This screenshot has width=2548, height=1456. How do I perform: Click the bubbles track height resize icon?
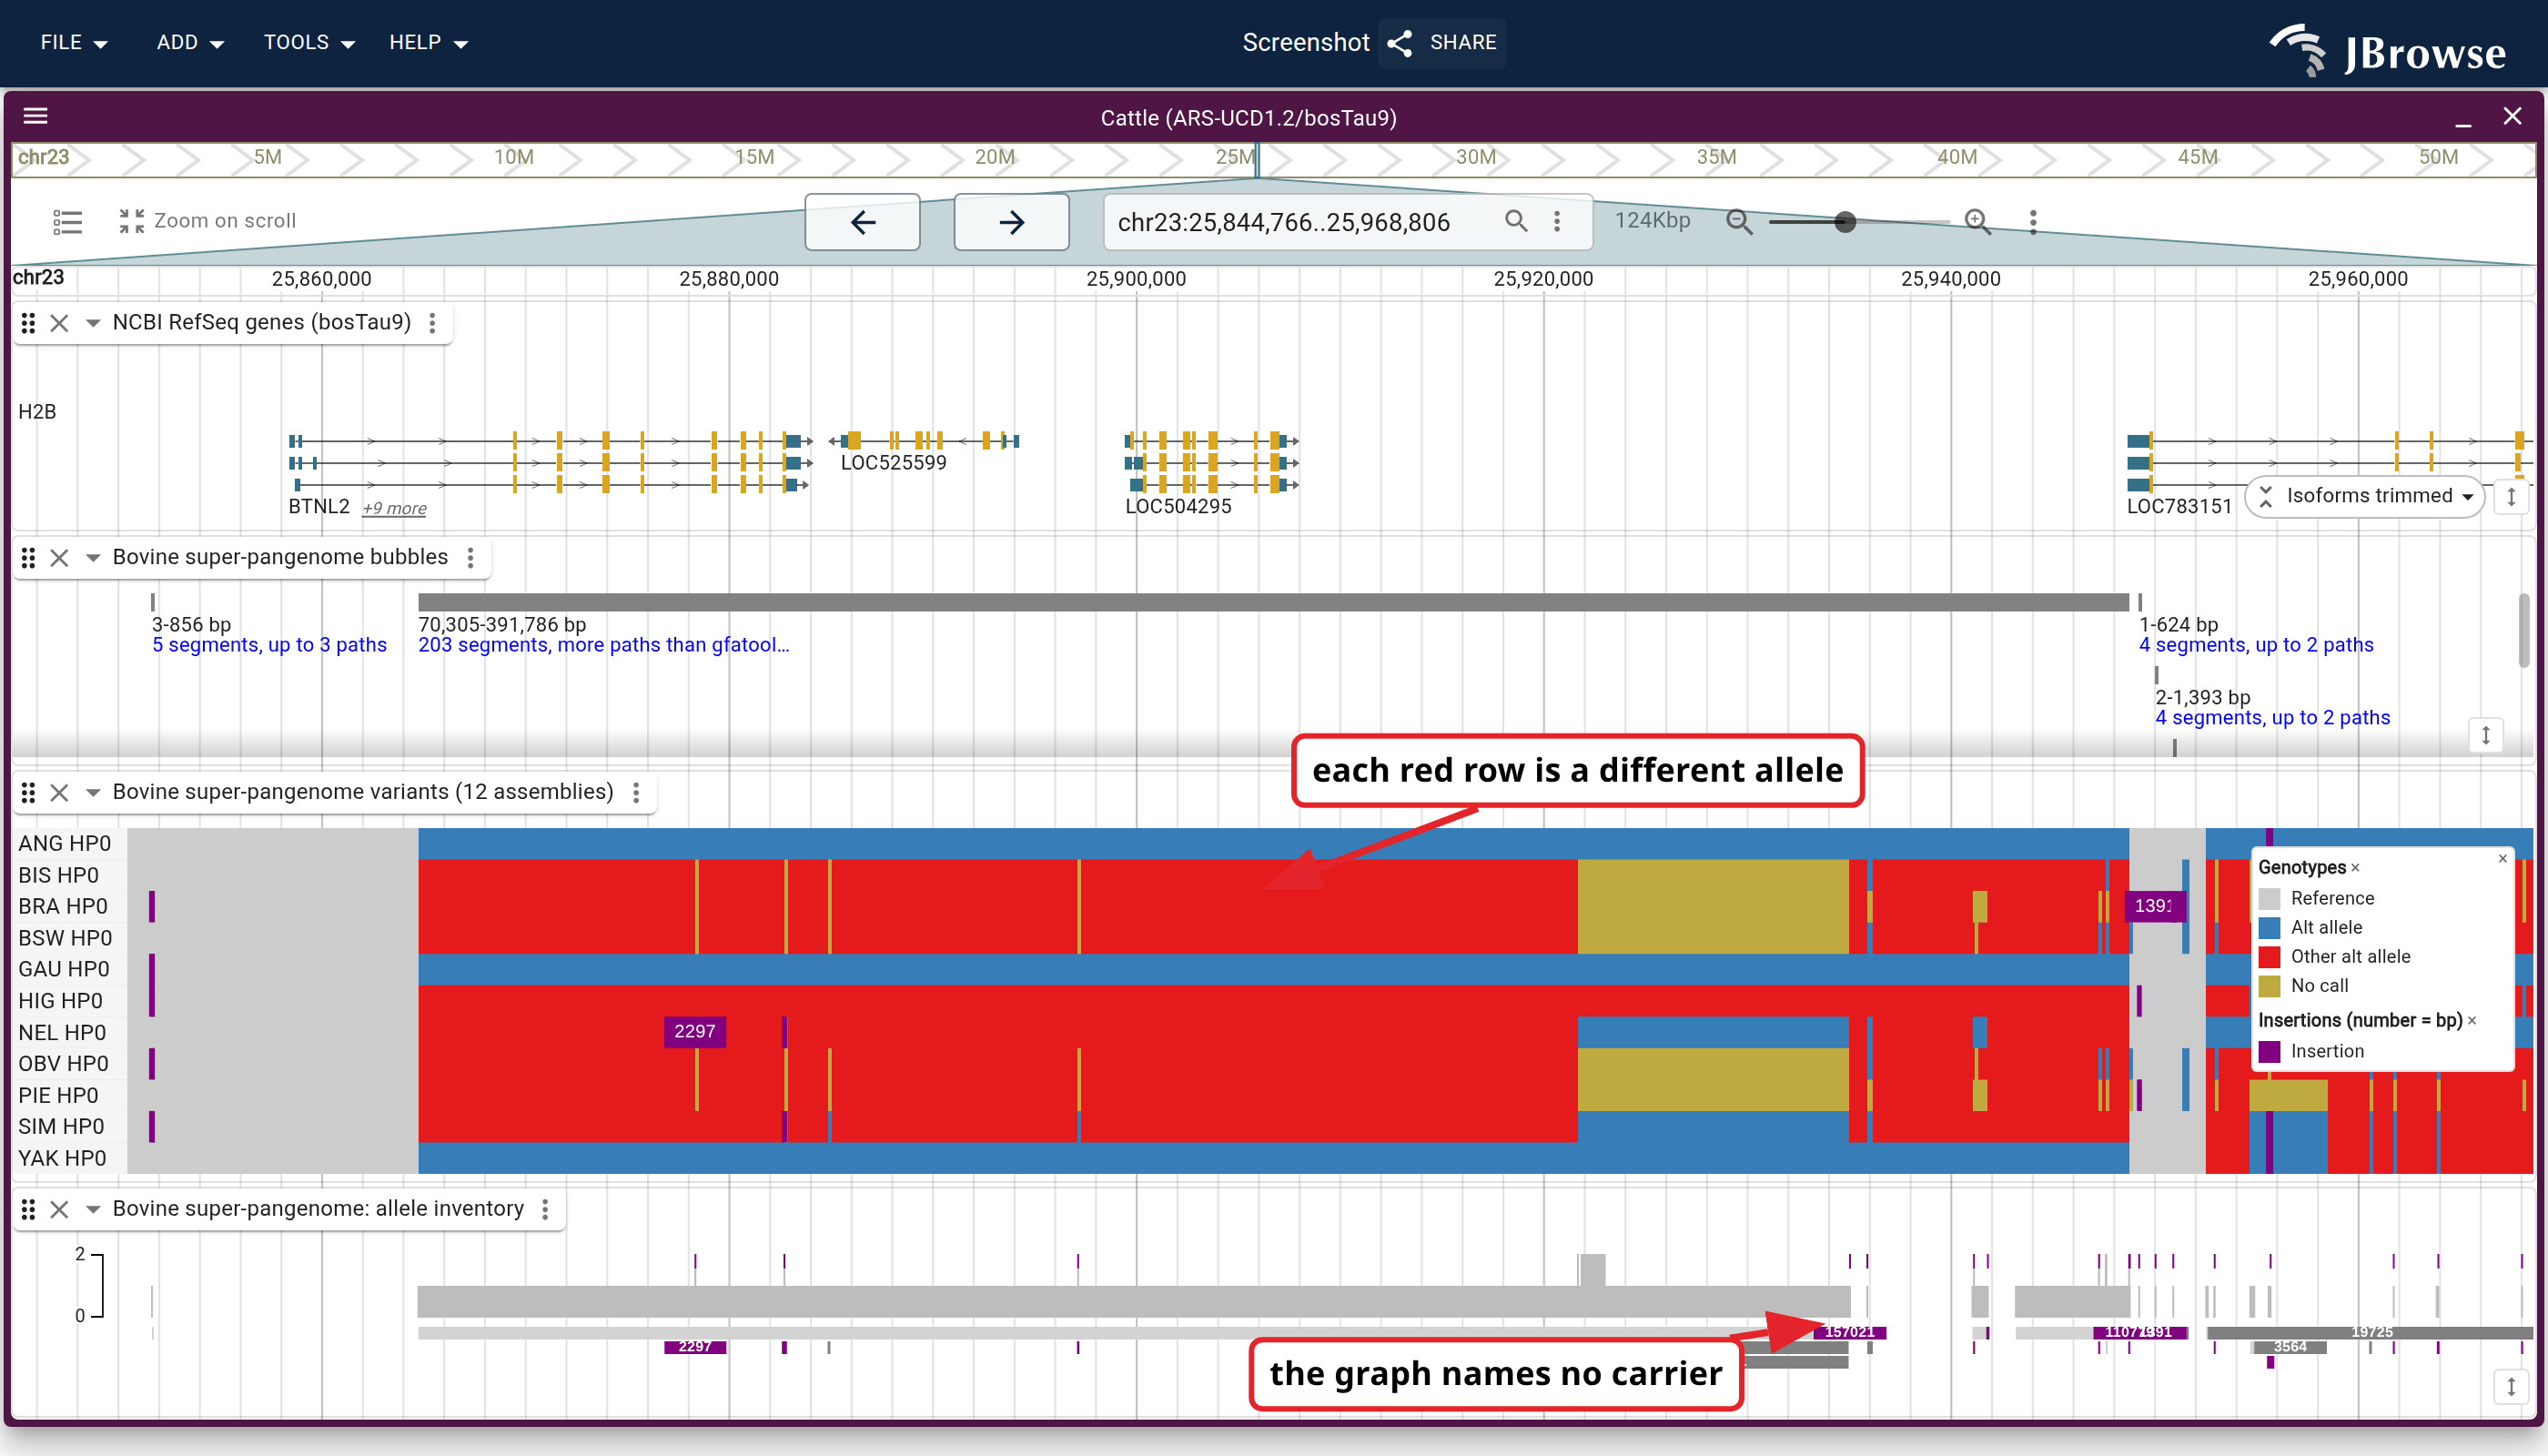(x=2486, y=735)
